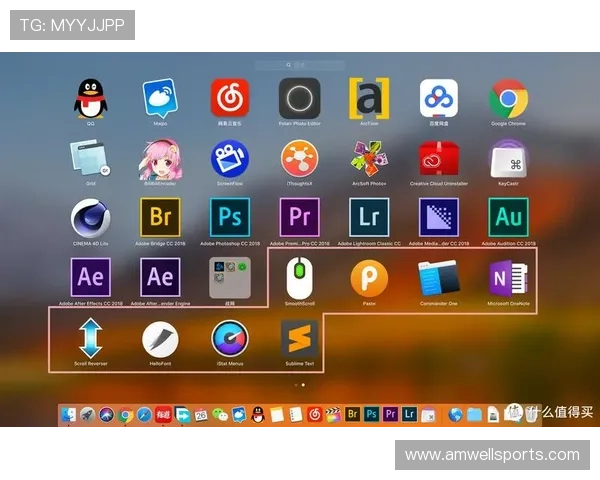Launch Adobe Bridge CC 2018
The width and height of the screenshot is (600, 480).
(160, 216)
